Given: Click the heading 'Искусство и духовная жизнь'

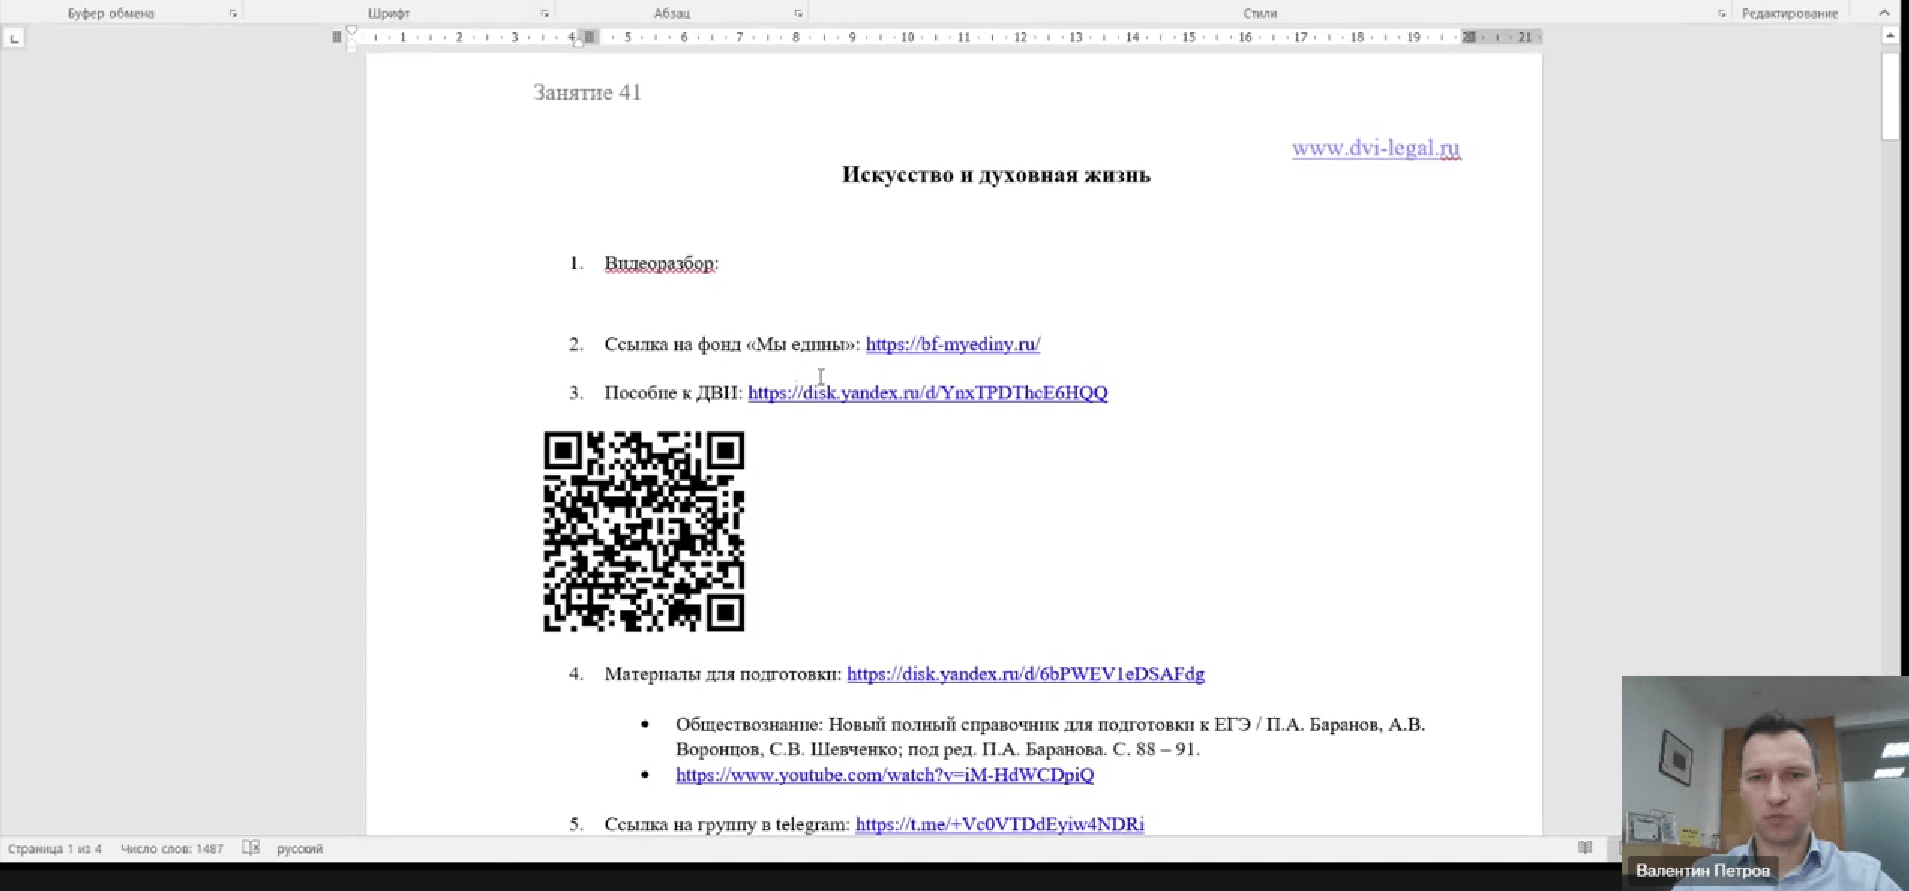Looking at the screenshot, I should pyautogui.click(x=996, y=175).
